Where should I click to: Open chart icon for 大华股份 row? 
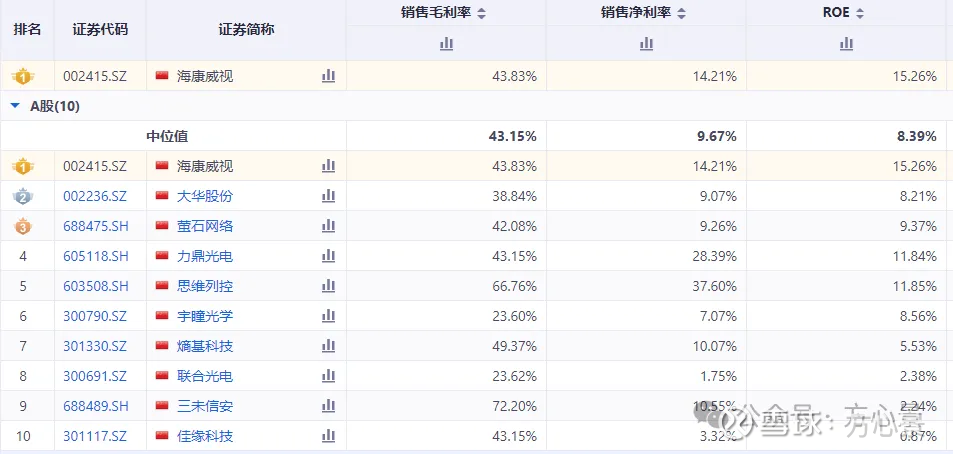point(329,196)
